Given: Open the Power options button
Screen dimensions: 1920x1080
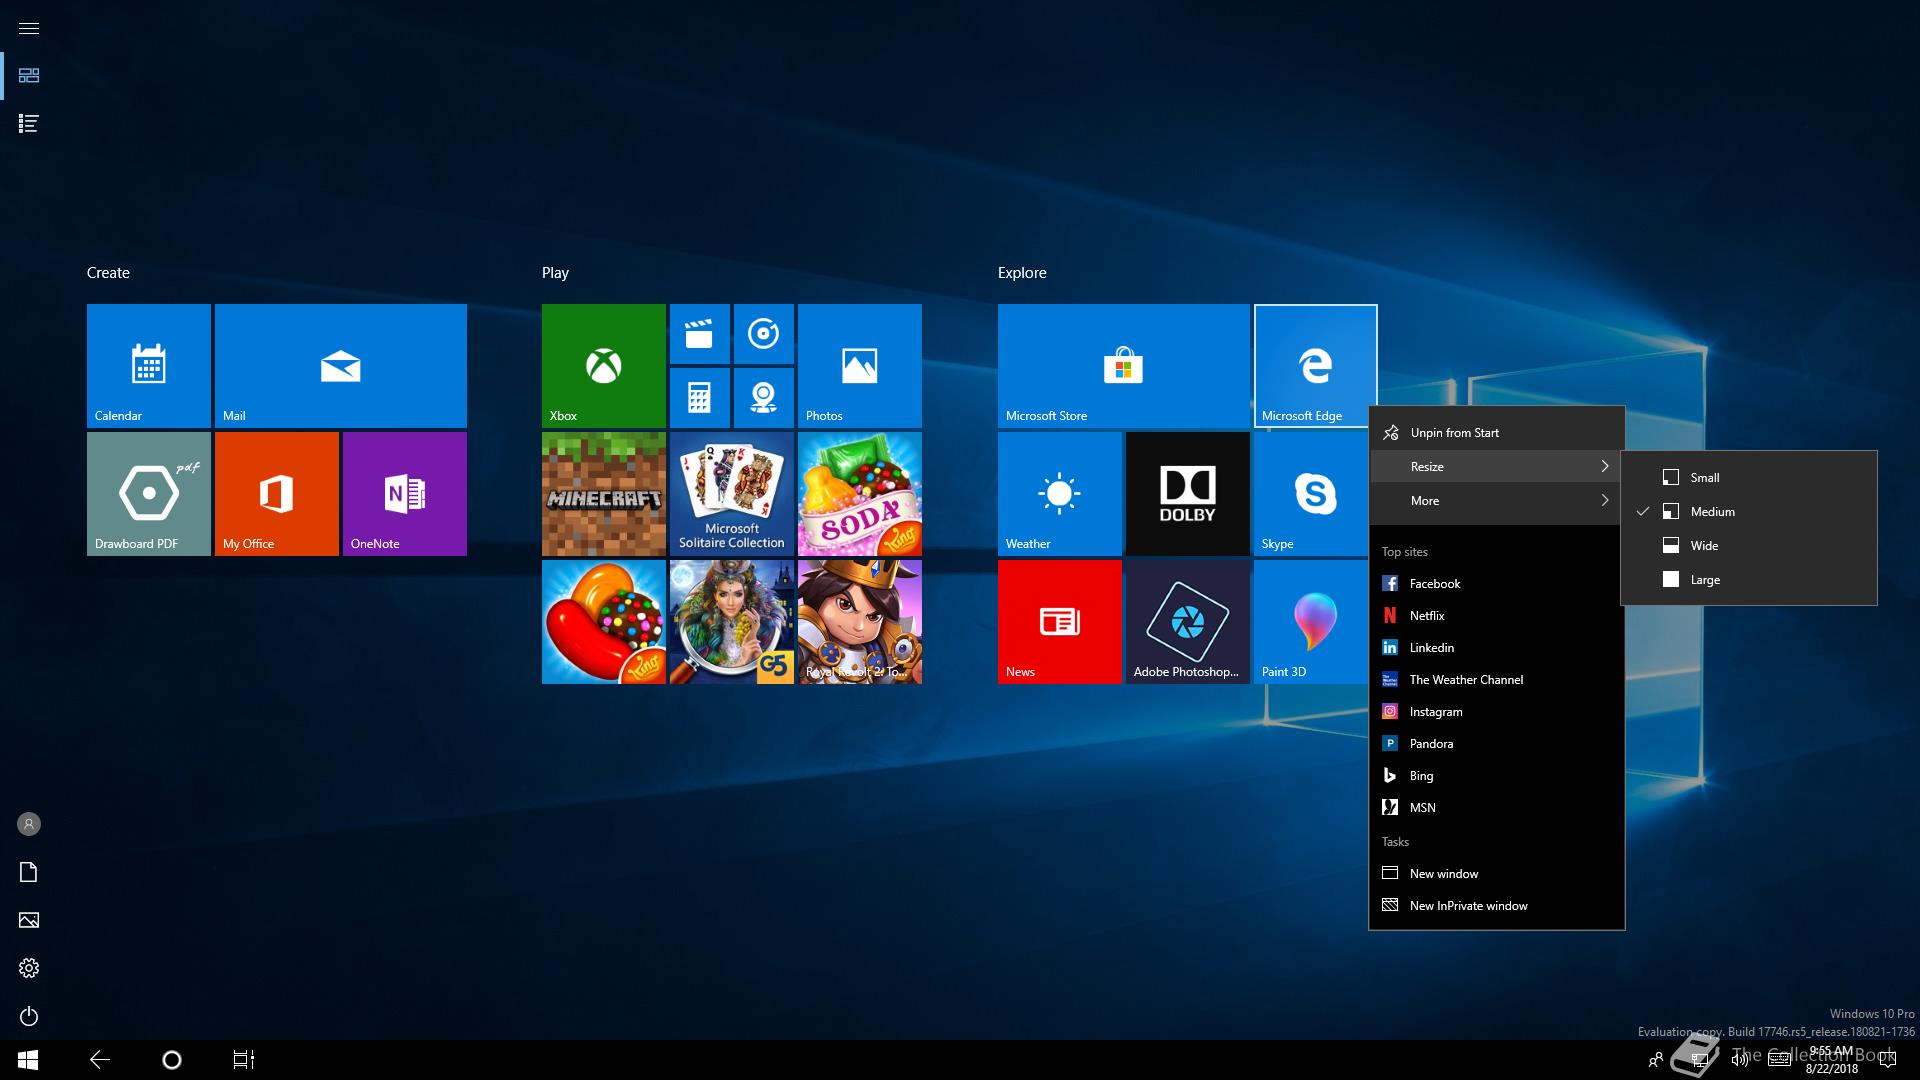Looking at the screenshot, I should pos(29,1016).
